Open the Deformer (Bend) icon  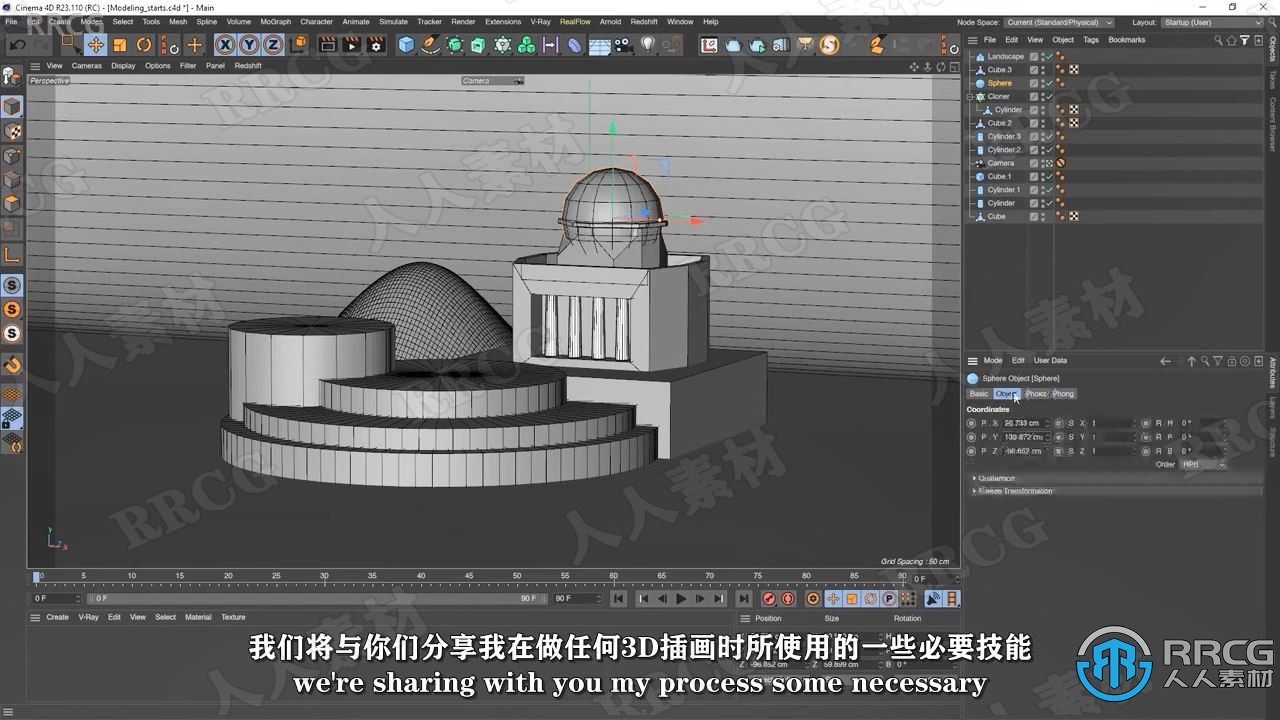tap(574, 45)
